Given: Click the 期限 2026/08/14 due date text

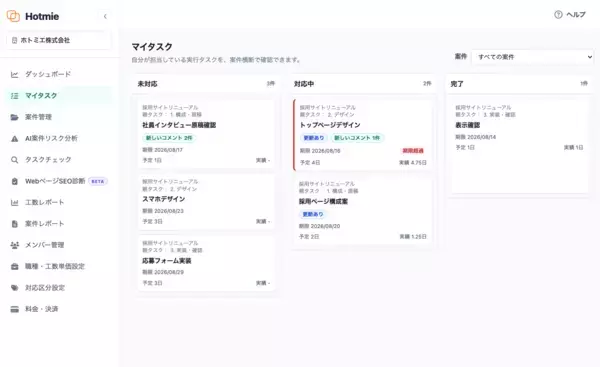Looking at the screenshot, I should coord(475,137).
